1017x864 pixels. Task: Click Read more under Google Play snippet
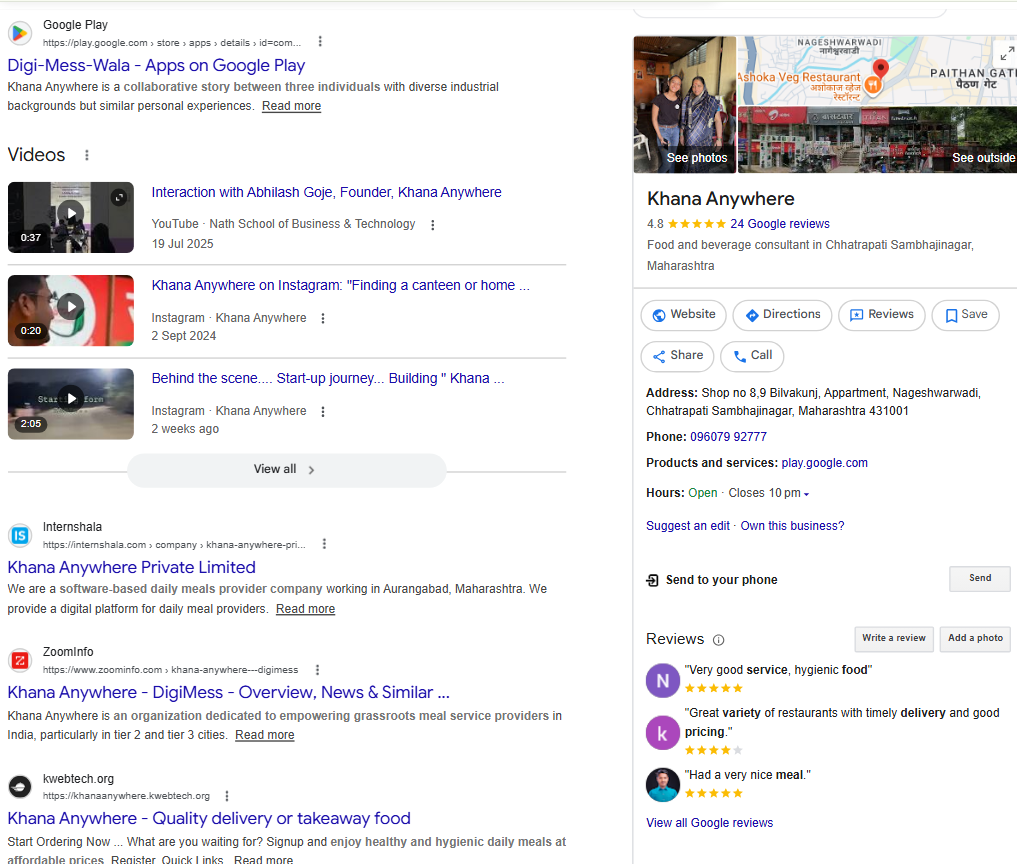291,106
